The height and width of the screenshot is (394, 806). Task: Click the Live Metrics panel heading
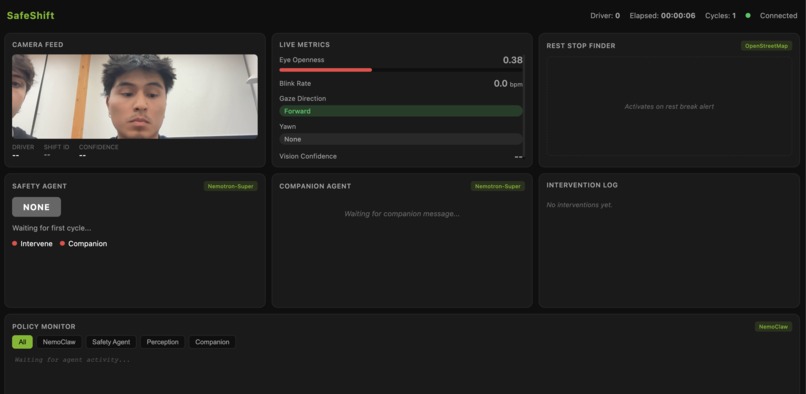point(305,45)
